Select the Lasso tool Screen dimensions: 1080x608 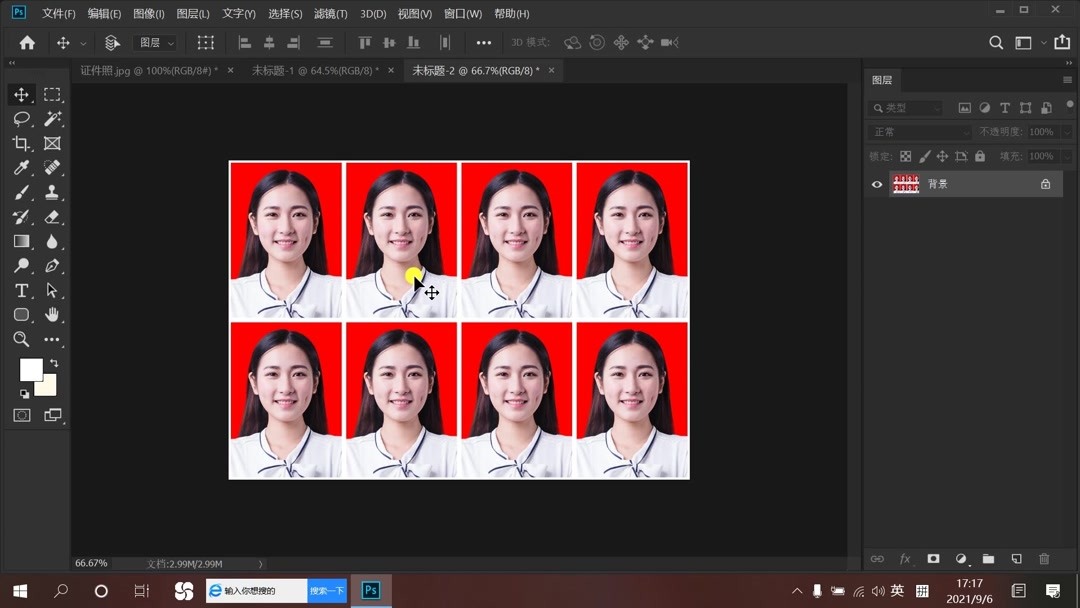coord(22,119)
